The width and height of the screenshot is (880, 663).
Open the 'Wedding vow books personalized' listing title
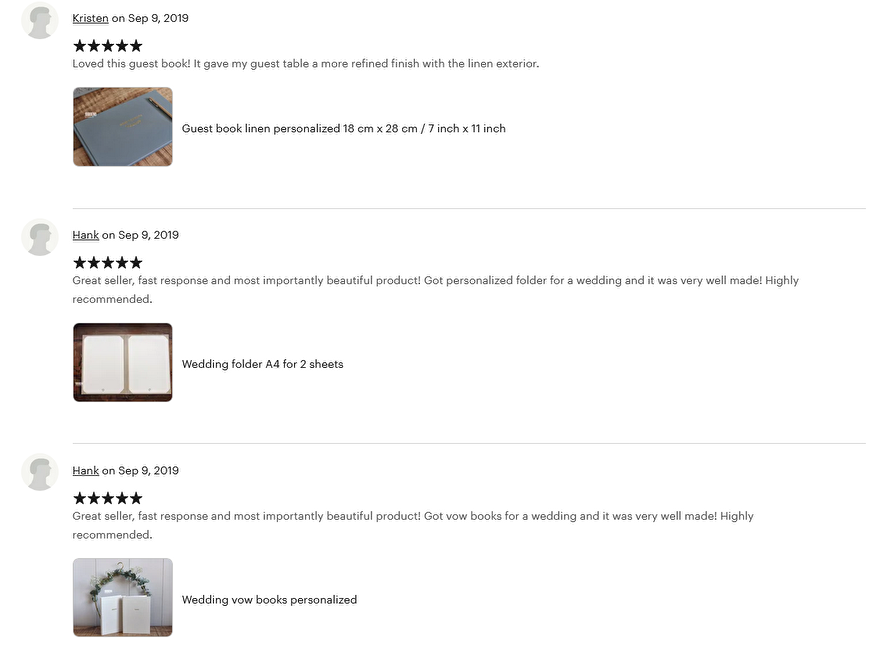pos(269,600)
